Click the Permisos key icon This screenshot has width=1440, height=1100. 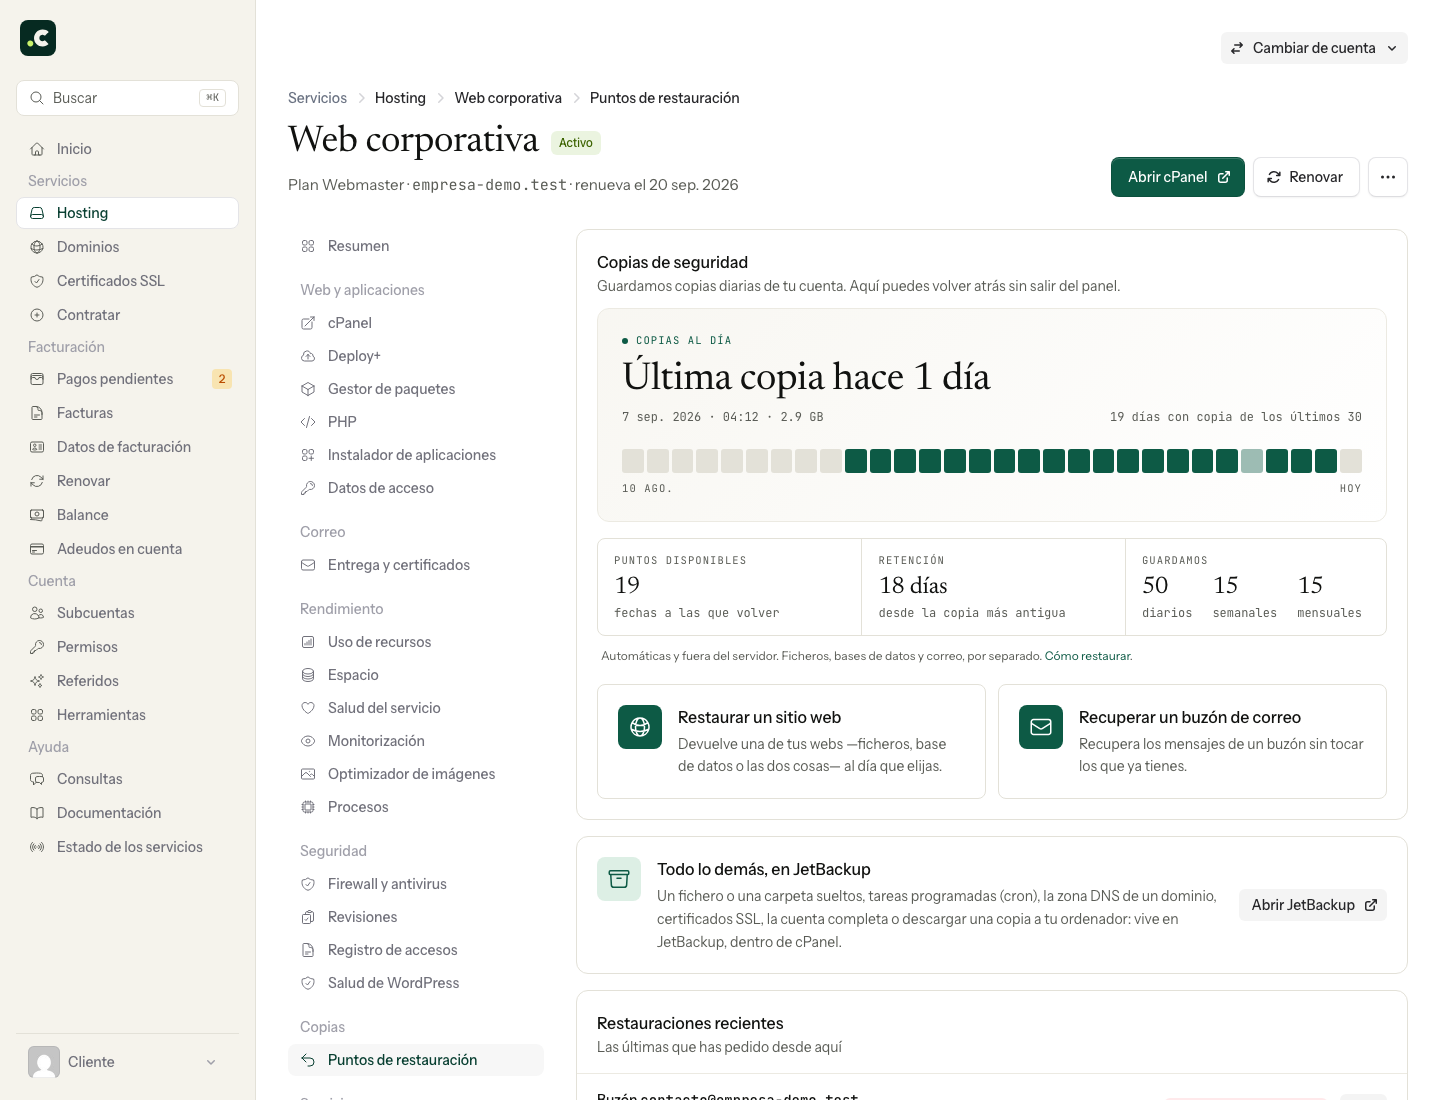(x=37, y=647)
